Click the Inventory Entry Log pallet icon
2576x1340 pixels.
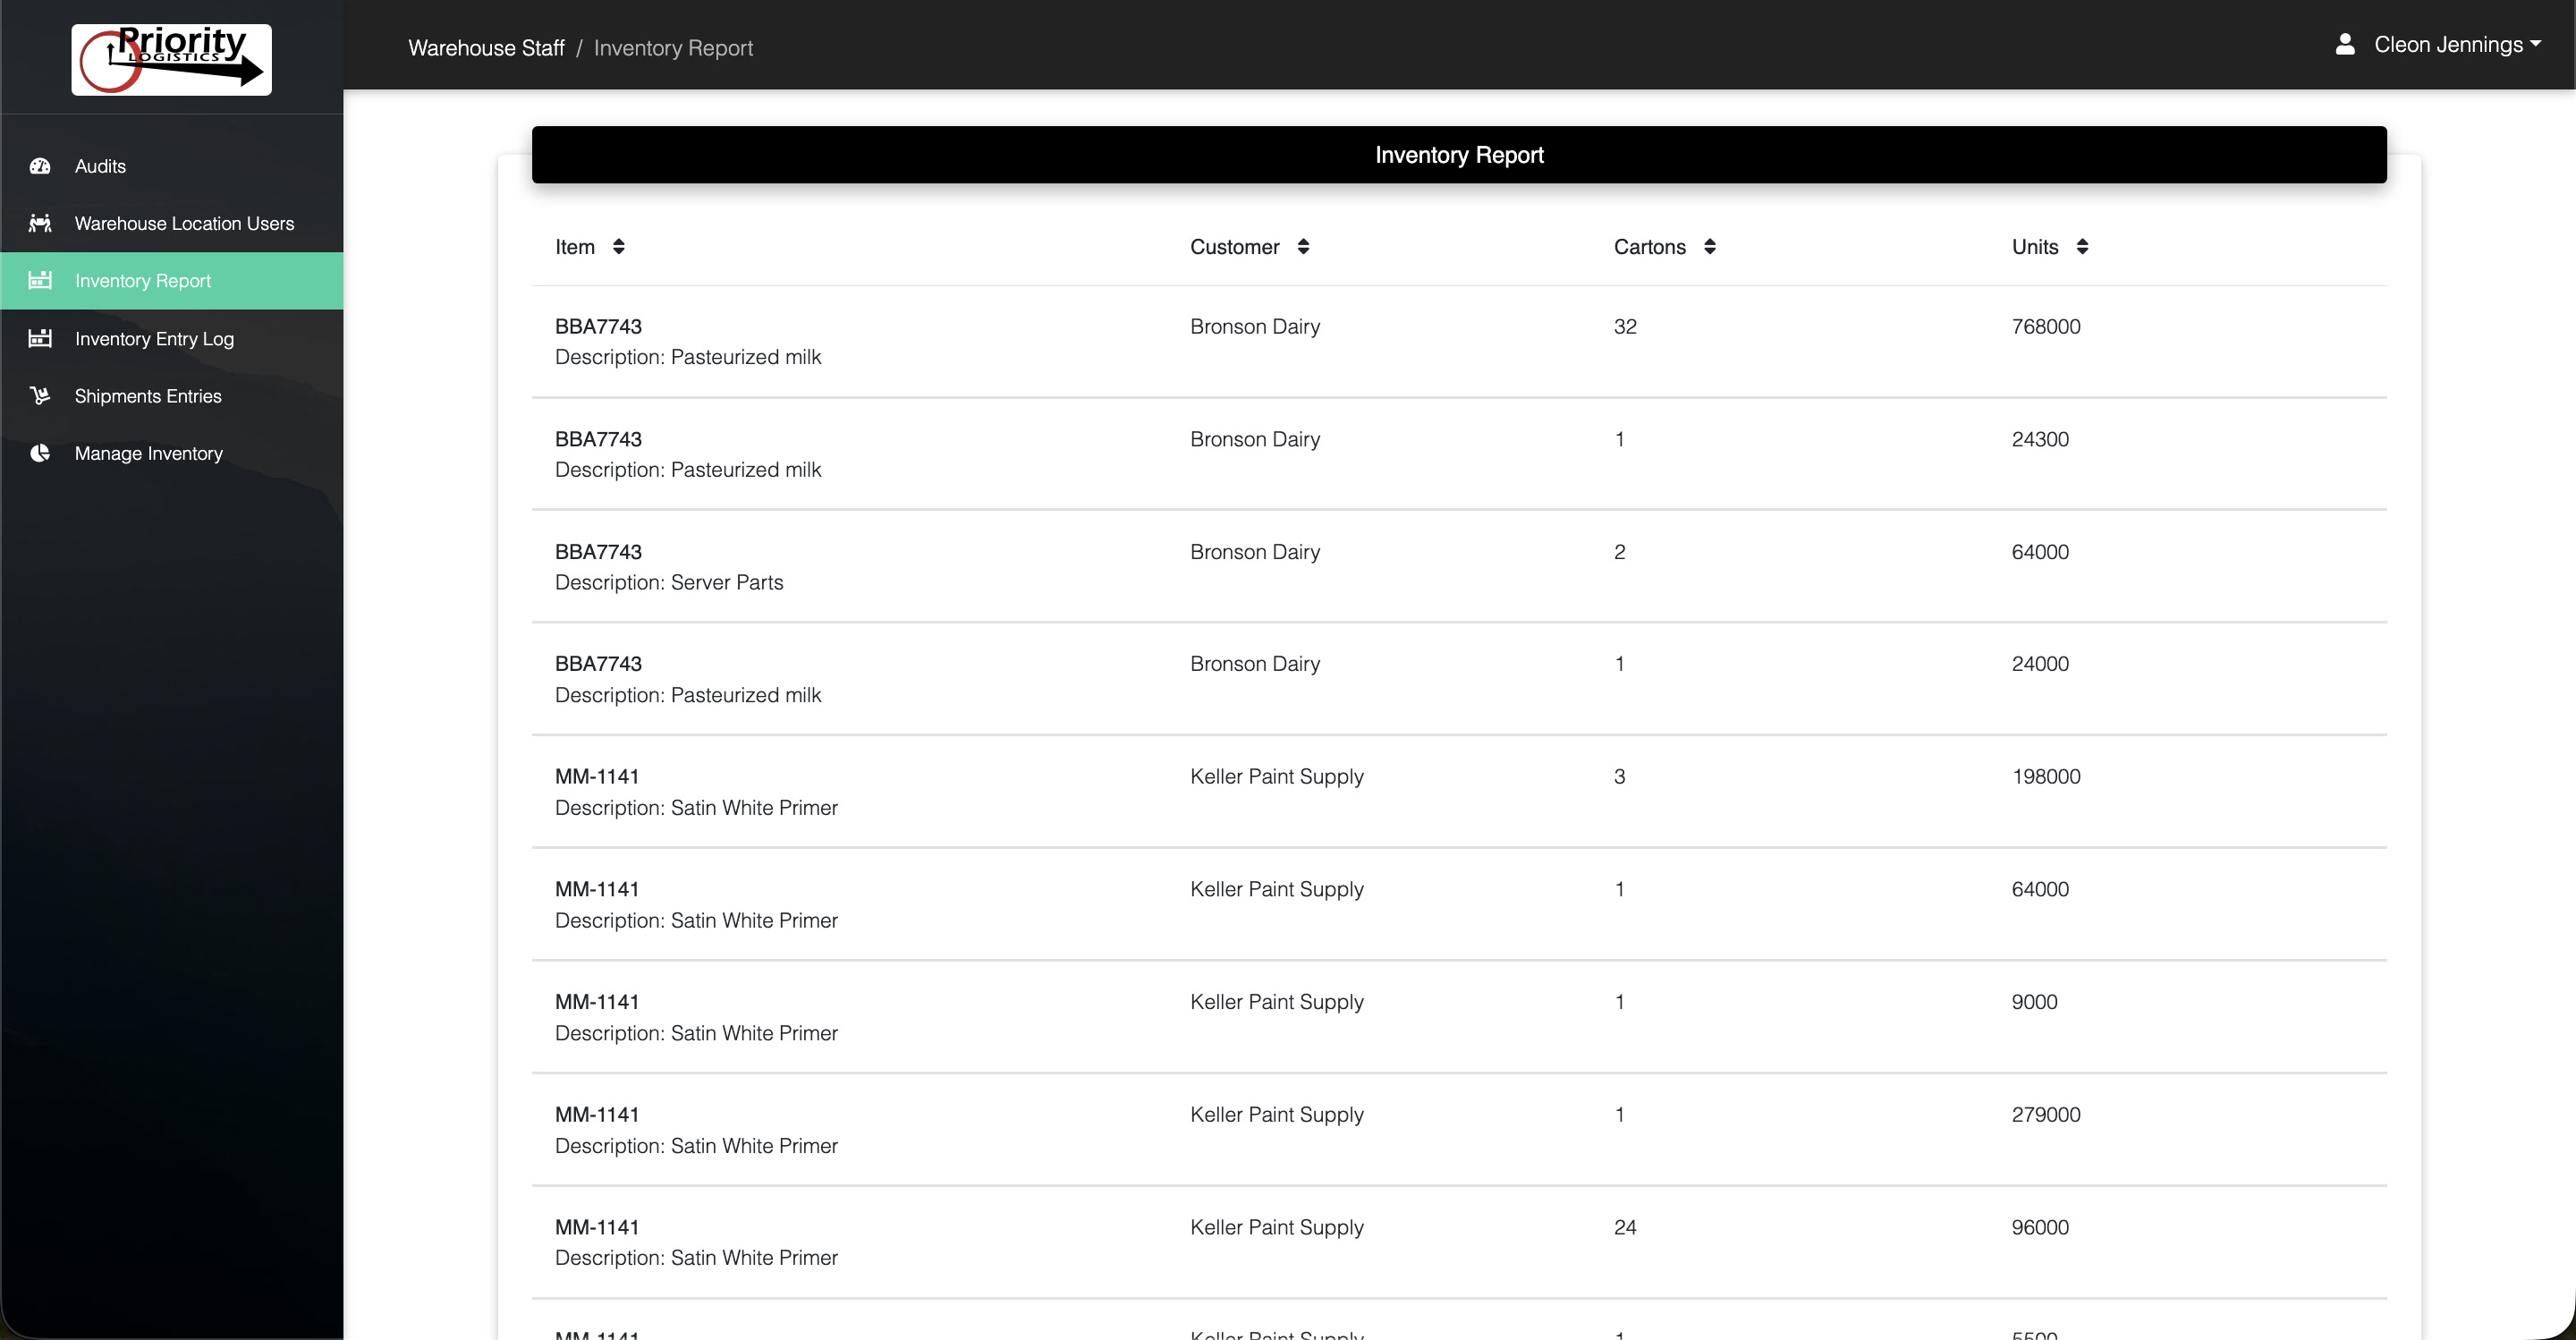[40, 338]
